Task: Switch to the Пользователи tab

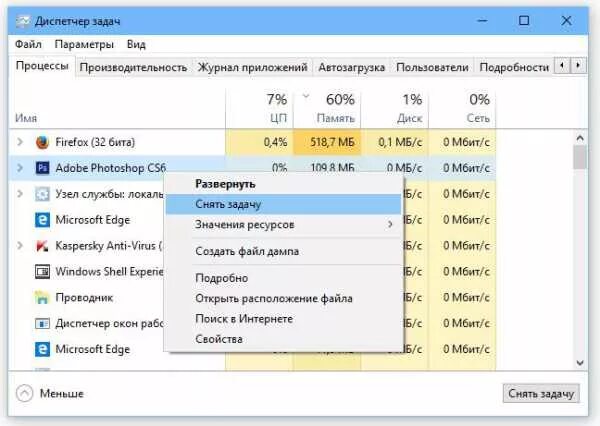Action: click(432, 67)
